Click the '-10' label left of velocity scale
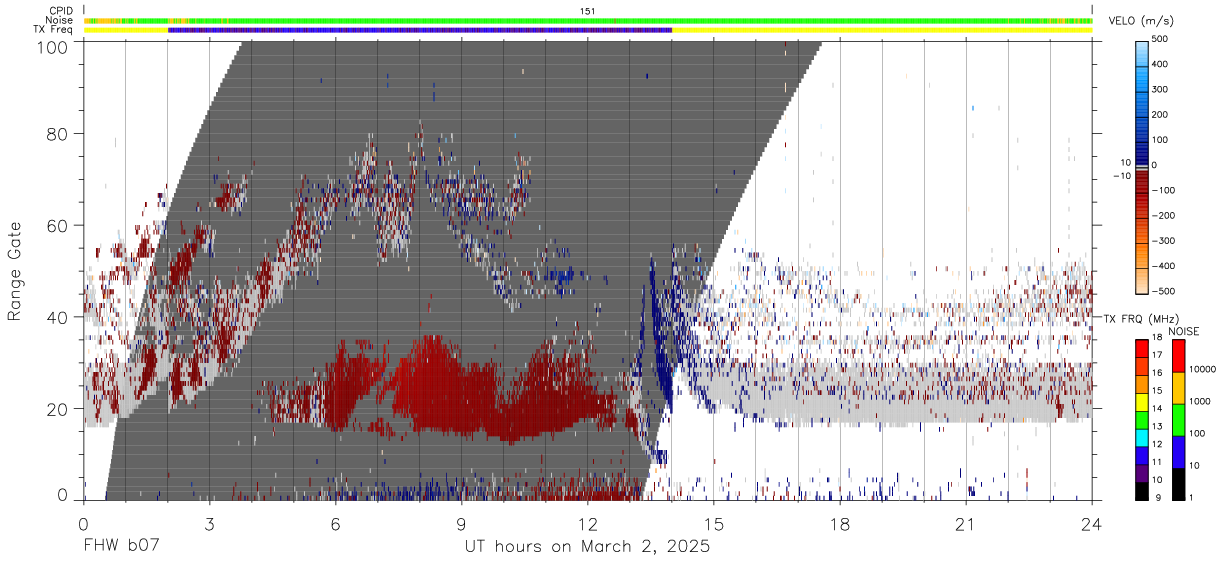Screen dimensions: 1228x567 [1123, 175]
